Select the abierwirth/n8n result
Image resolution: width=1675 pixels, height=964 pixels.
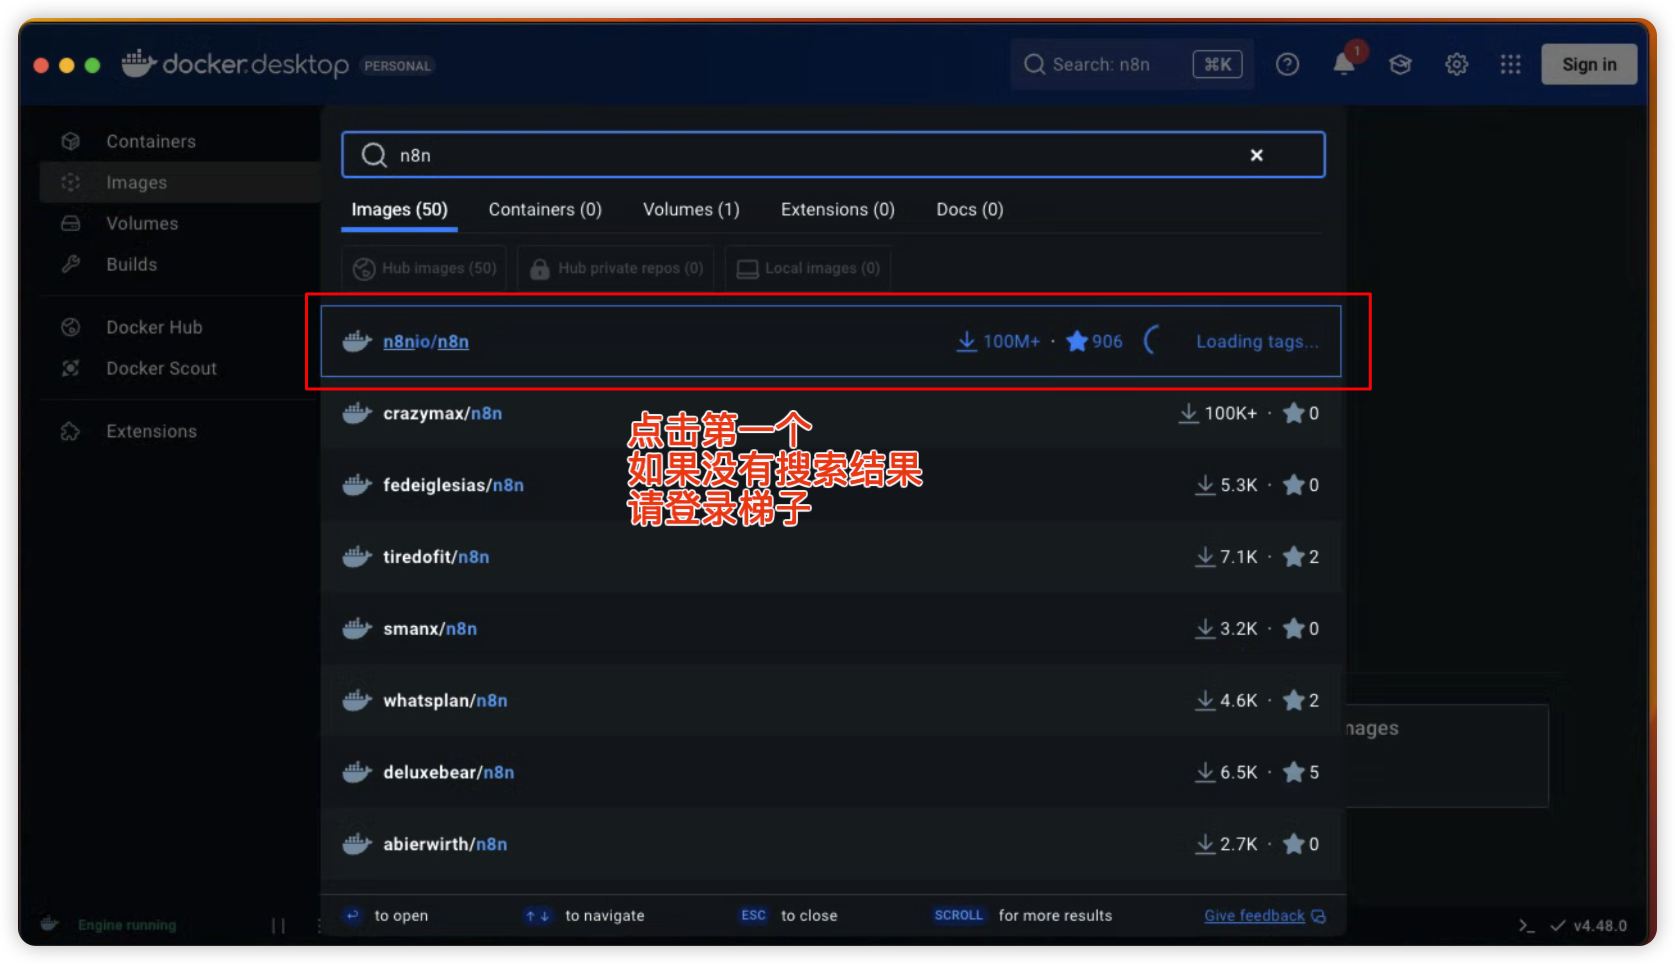pyautogui.click(x=831, y=845)
